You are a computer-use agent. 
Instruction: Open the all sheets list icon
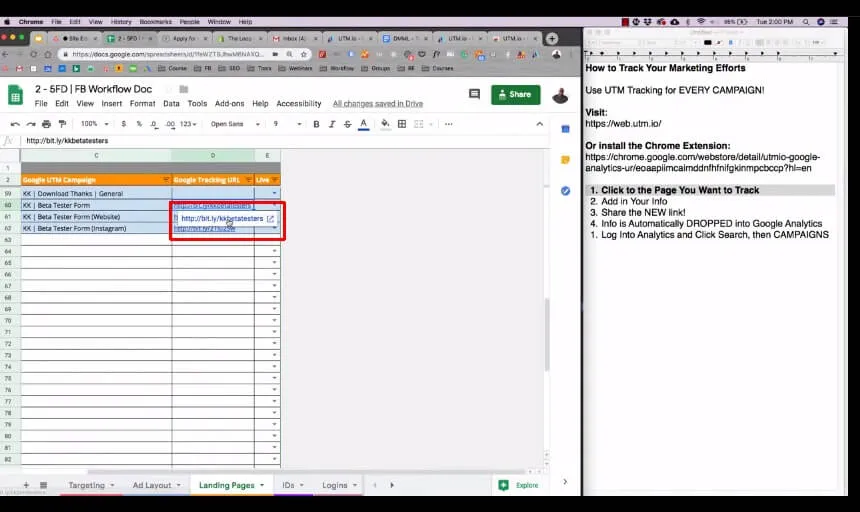(43, 485)
